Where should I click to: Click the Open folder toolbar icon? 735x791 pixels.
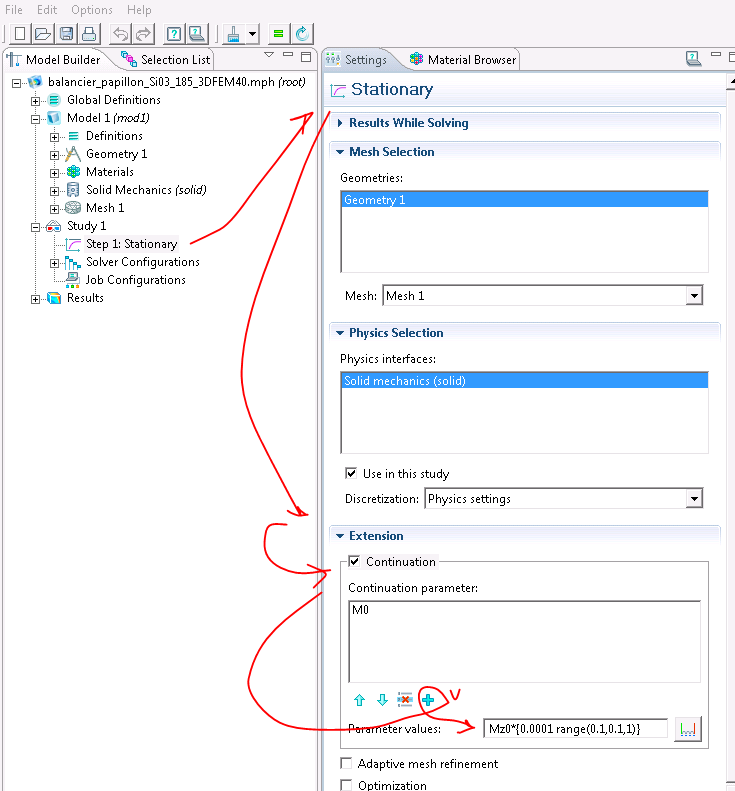pos(43,33)
